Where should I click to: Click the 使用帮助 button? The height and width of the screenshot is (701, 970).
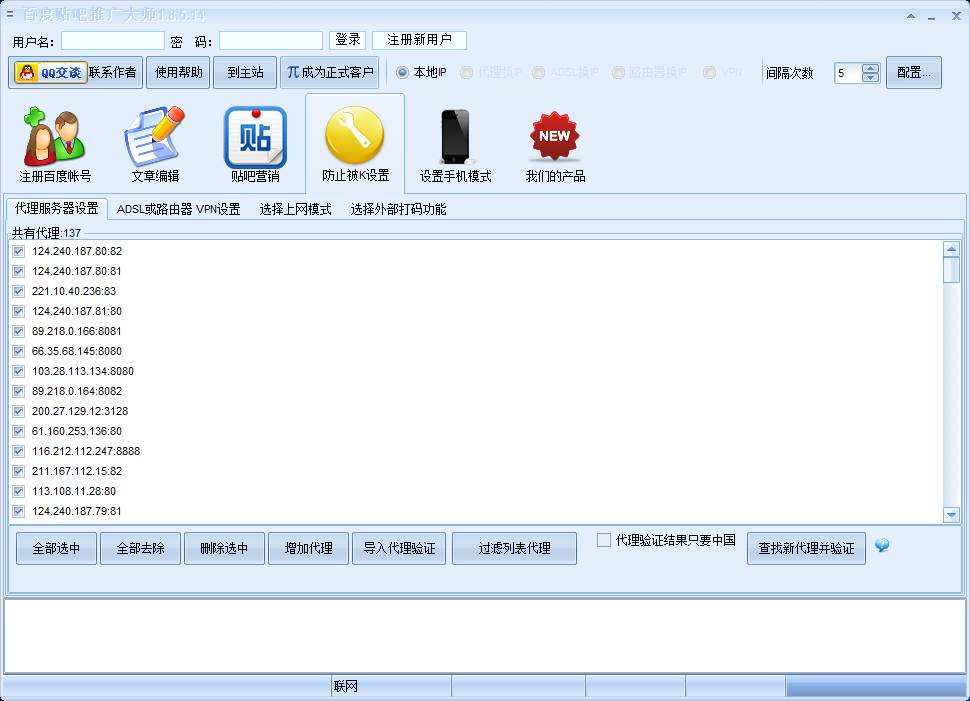click(178, 72)
